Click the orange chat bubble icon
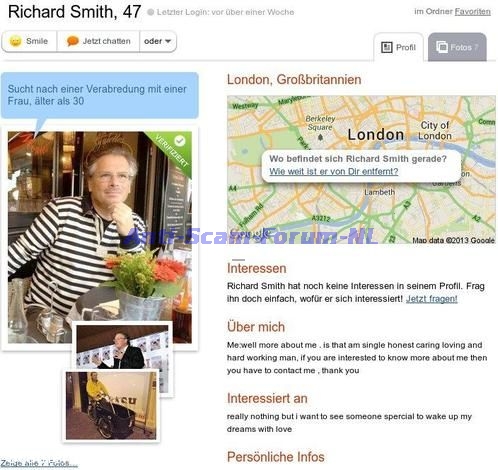Image resolution: width=498 pixels, height=470 pixels. [72, 41]
